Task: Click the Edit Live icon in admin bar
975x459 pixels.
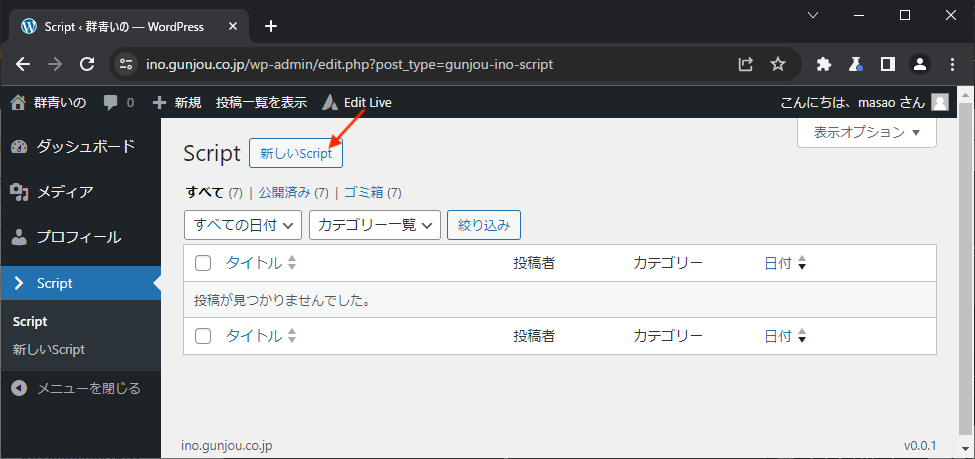Action: coord(330,102)
